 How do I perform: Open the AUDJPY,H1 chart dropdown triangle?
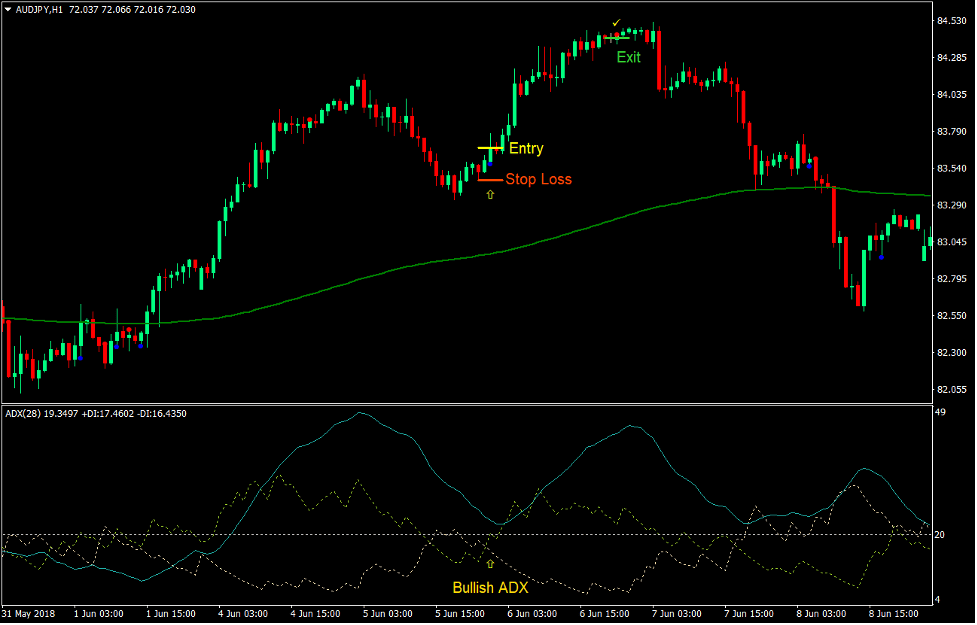pos(8,9)
